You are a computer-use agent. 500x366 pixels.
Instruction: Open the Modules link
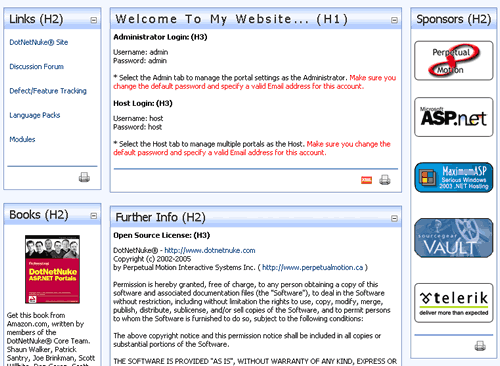[22, 139]
